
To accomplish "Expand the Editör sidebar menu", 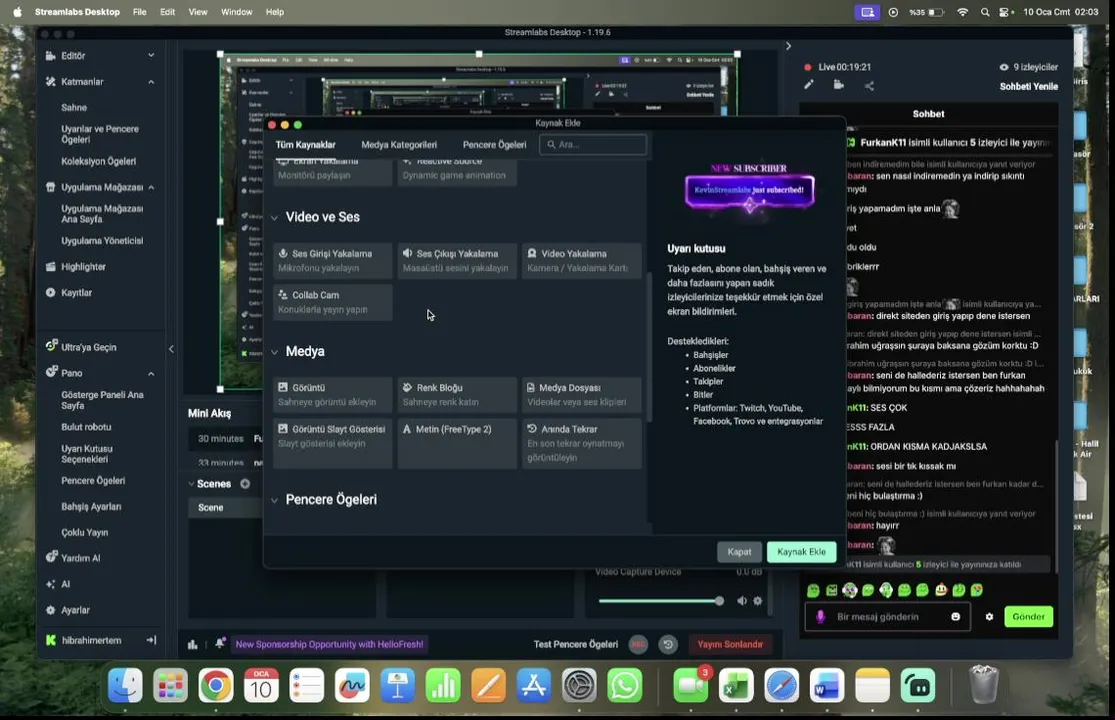I will pyautogui.click(x=151, y=55).
